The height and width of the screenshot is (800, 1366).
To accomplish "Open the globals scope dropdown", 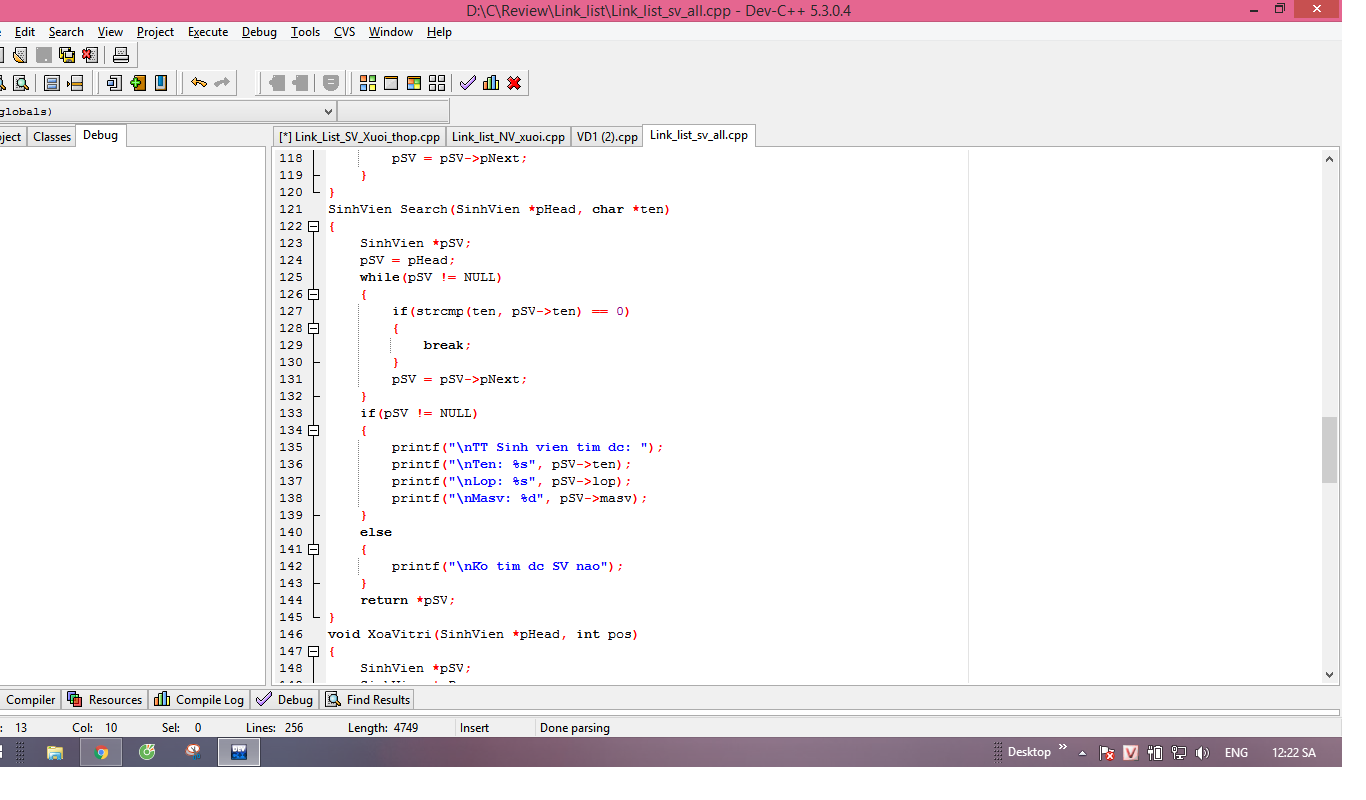I will (x=328, y=111).
